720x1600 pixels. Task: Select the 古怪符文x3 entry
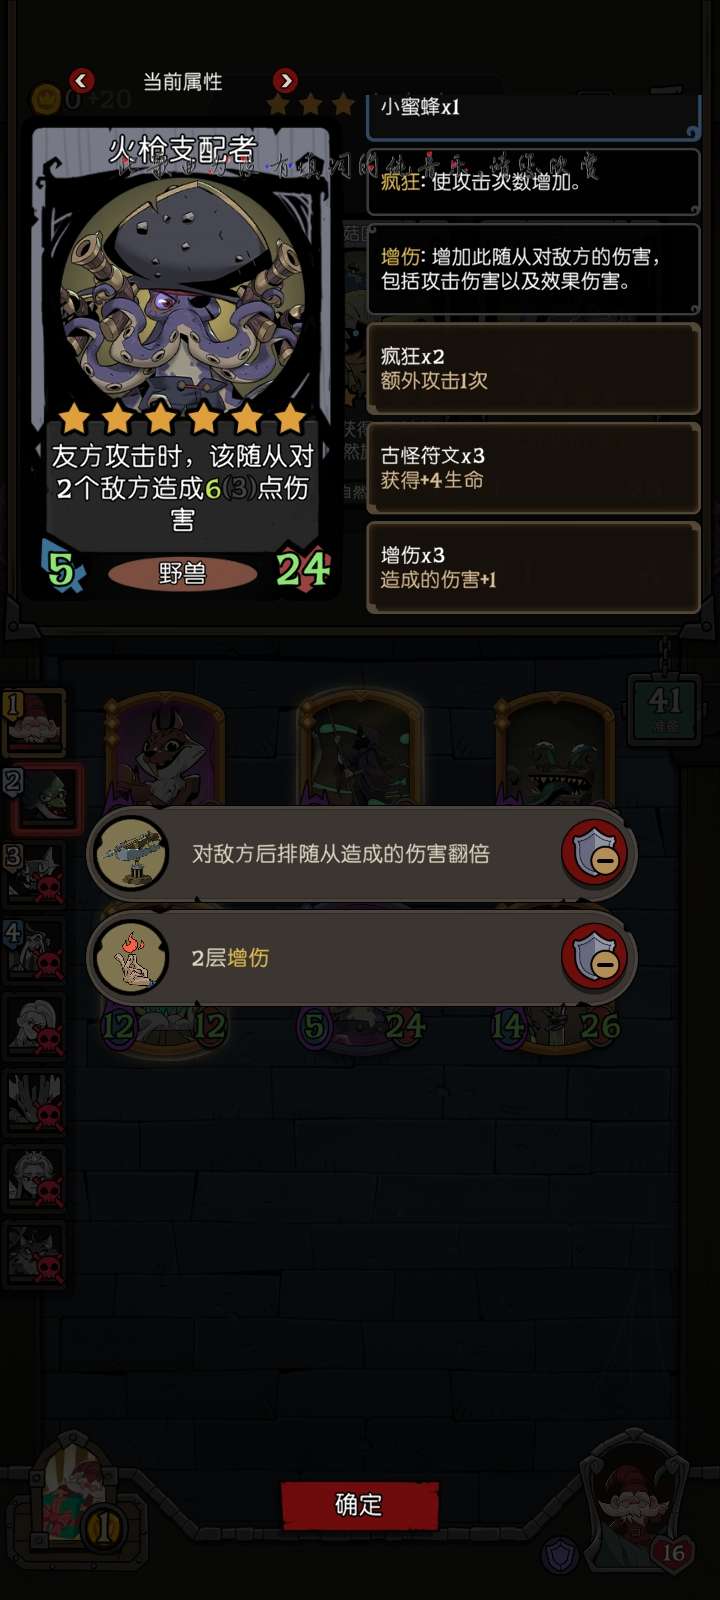point(533,467)
